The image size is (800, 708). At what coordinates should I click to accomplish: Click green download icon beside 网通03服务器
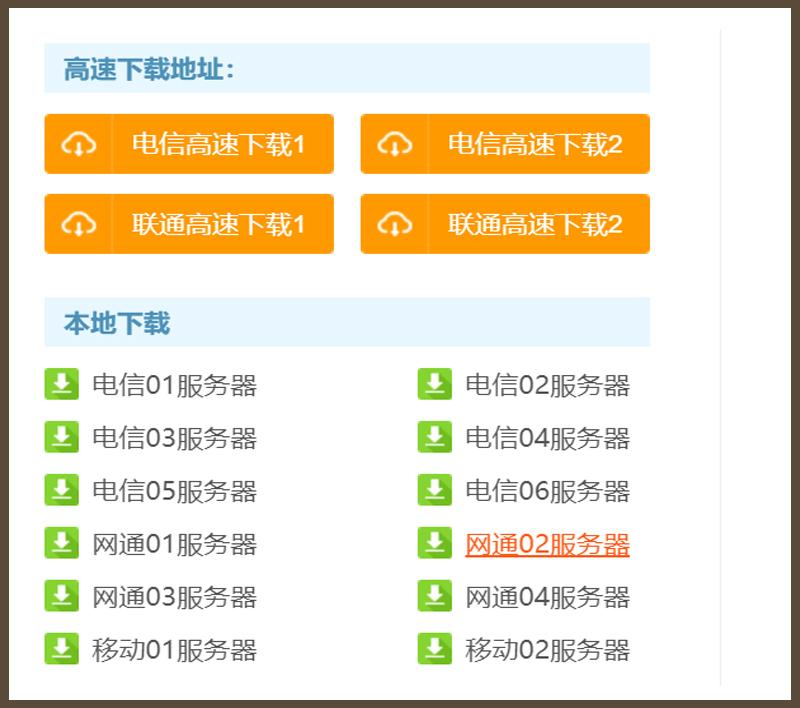62,596
